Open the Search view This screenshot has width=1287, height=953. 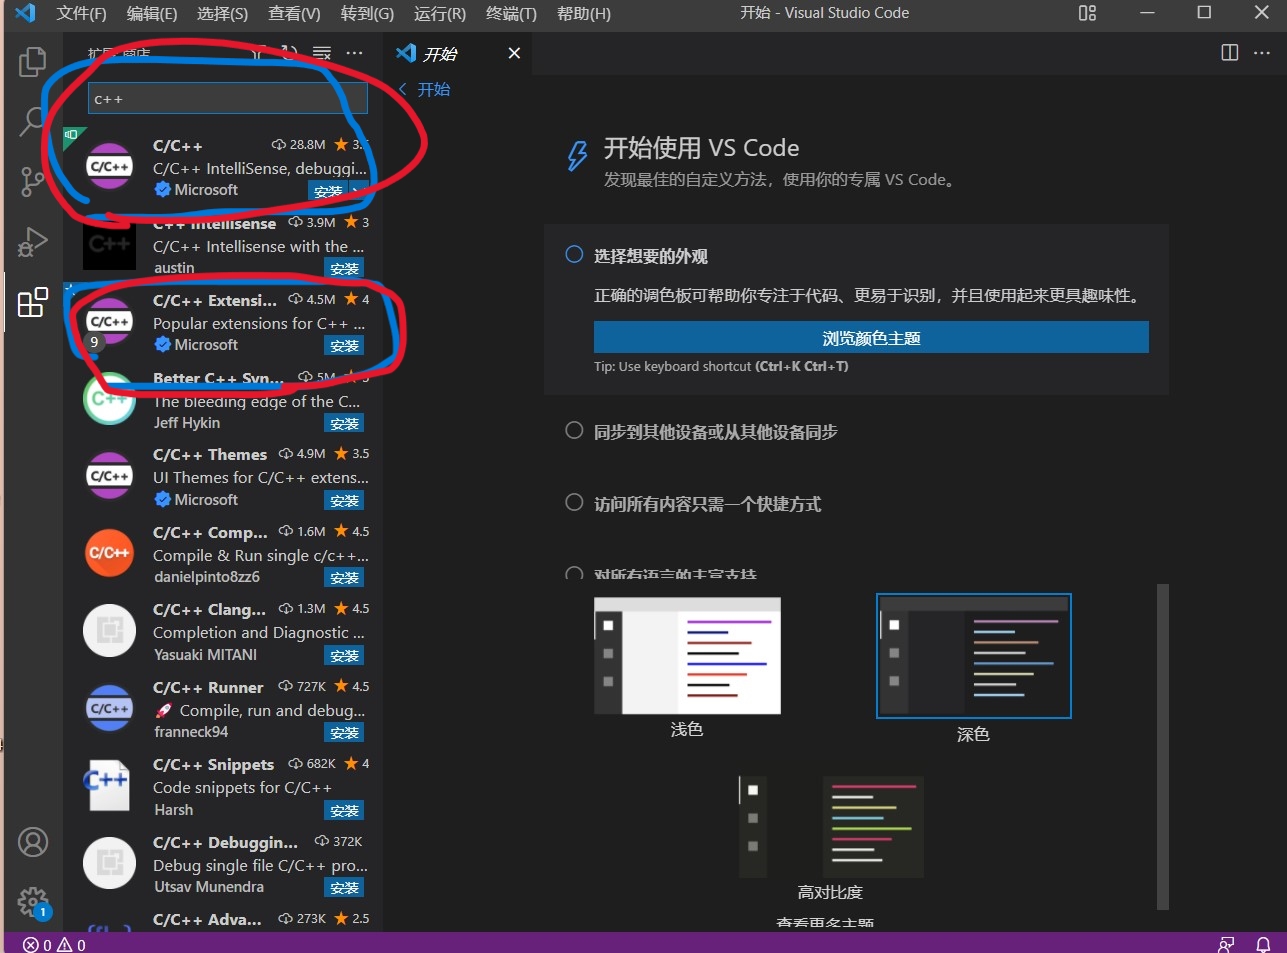coord(32,121)
